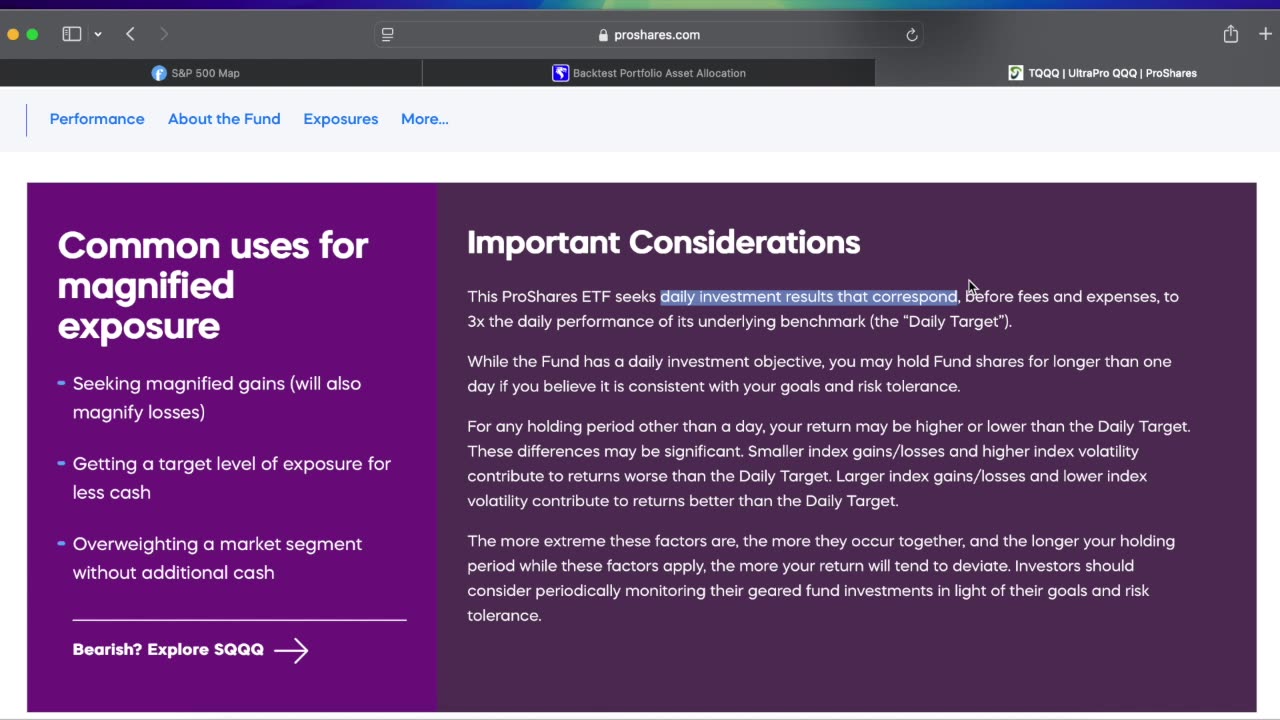Click the arrow icon next to Explore SQQQ
1280x720 pixels.
(291, 651)
